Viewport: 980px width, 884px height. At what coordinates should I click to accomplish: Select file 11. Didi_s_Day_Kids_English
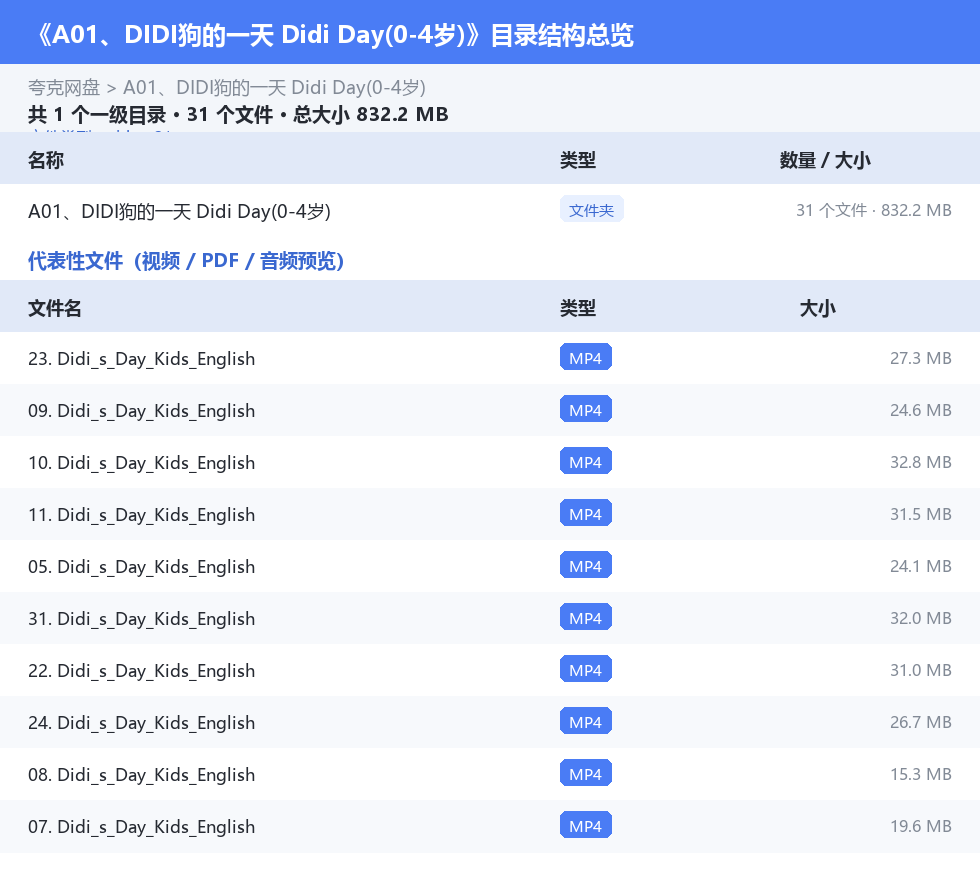[x=141, y=515]
